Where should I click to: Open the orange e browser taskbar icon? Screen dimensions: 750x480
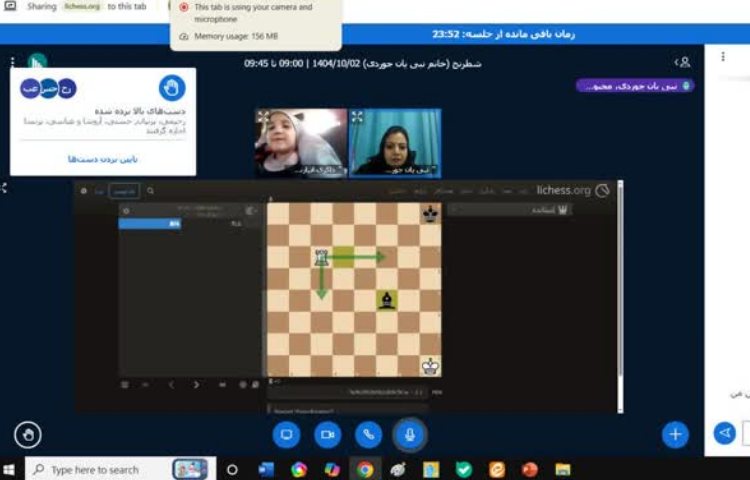click(x=496, y=470)
